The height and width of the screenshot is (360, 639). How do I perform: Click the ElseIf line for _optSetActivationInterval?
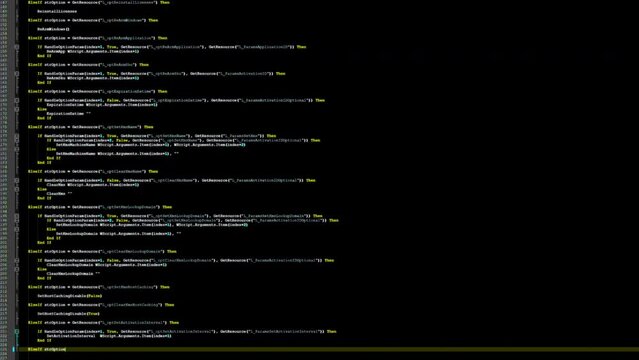(104, 322)
